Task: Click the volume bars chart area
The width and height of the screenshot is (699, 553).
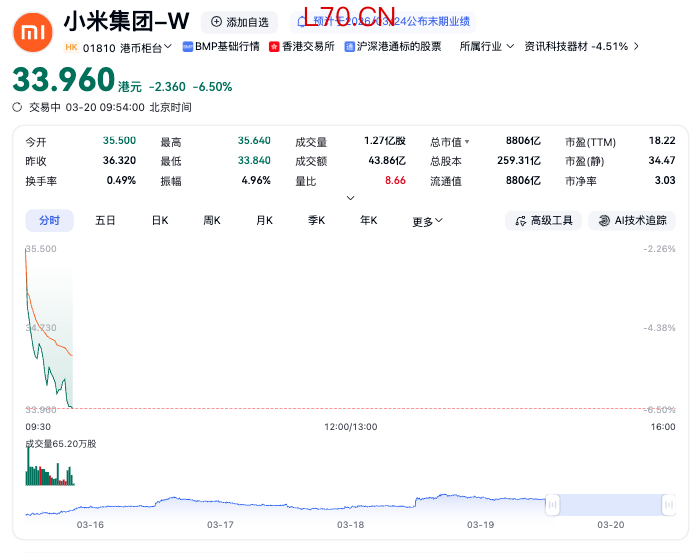Action: [50, 467]
